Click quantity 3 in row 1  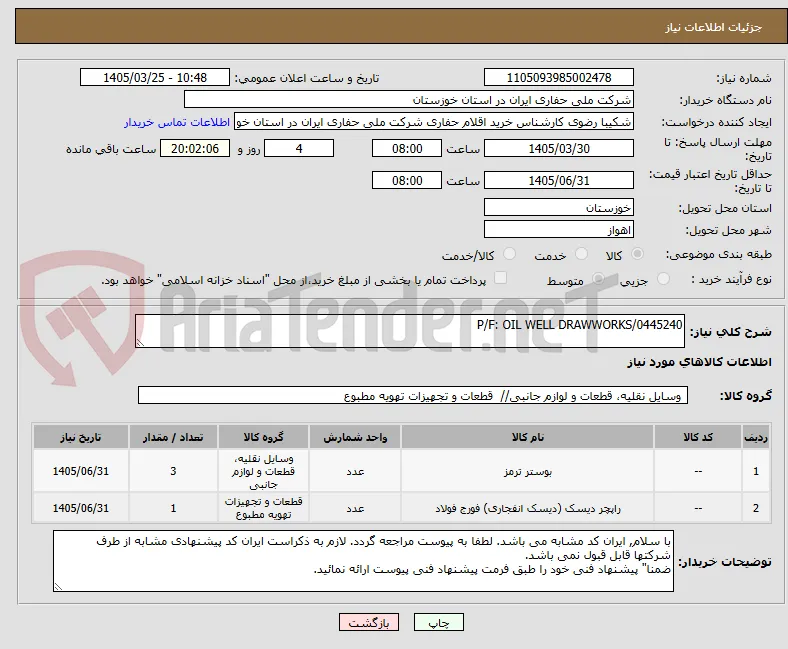[173, 471]
